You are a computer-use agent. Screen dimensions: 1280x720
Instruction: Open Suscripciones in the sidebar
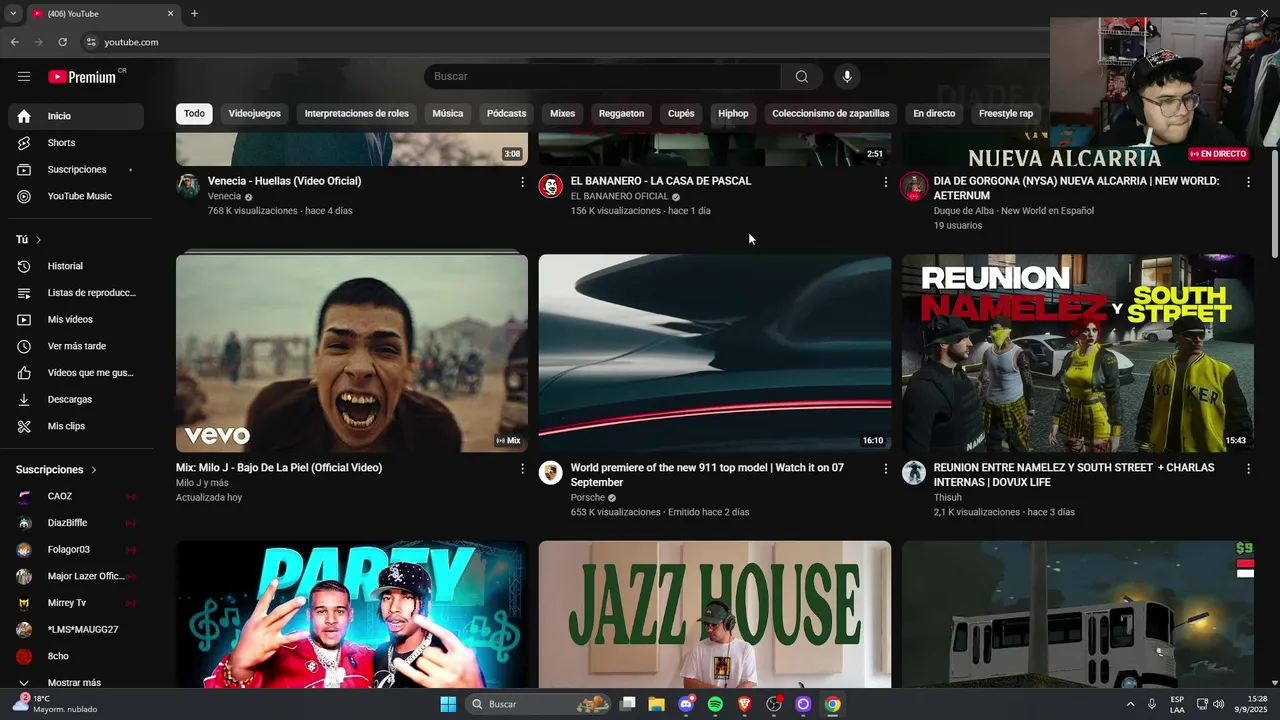click(76, 170)
